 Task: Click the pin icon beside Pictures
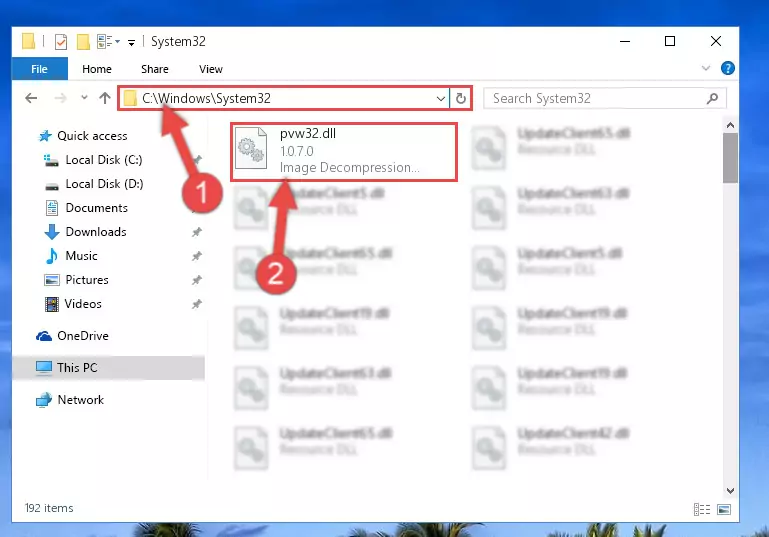tap(197, 280)
